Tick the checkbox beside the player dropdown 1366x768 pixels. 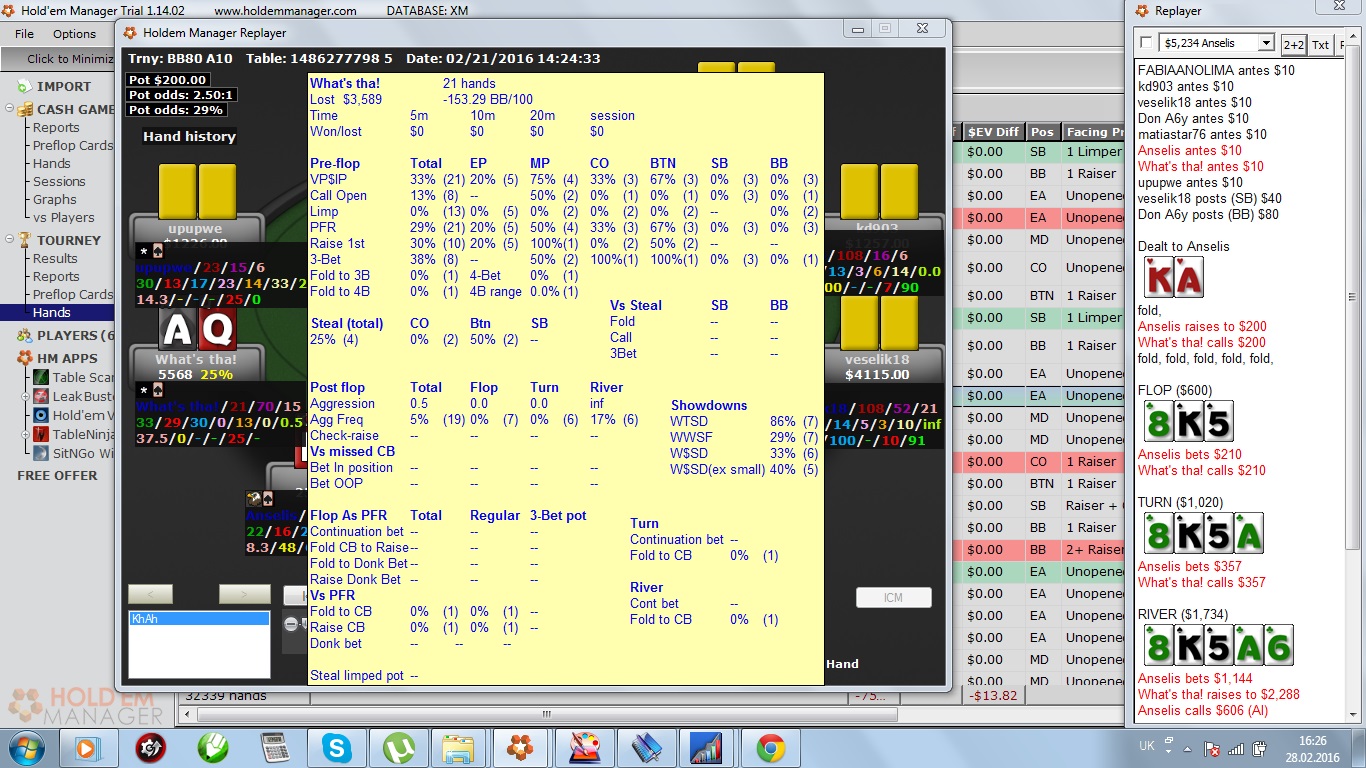tap(1146, 42)
